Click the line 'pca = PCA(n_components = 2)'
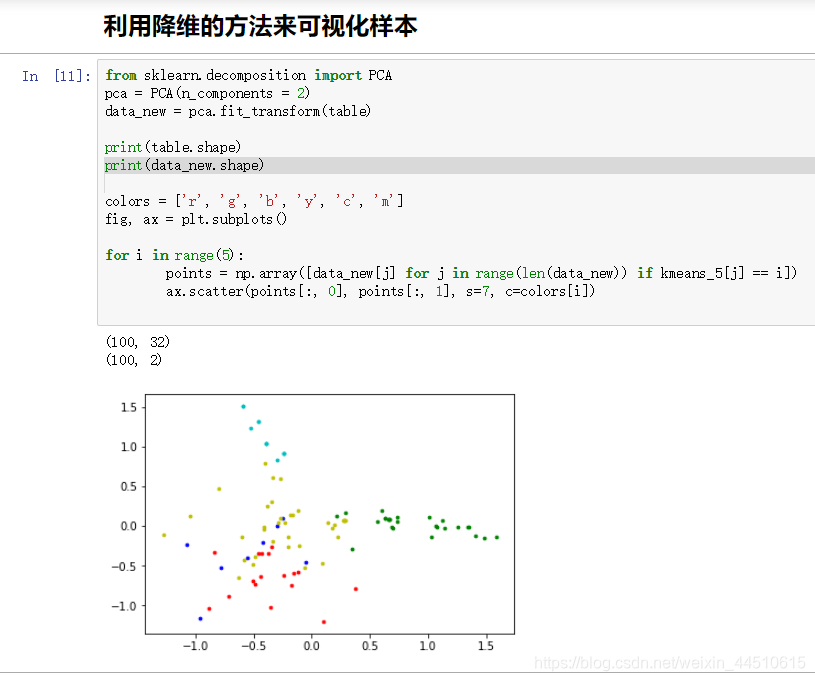 [207, 94]
